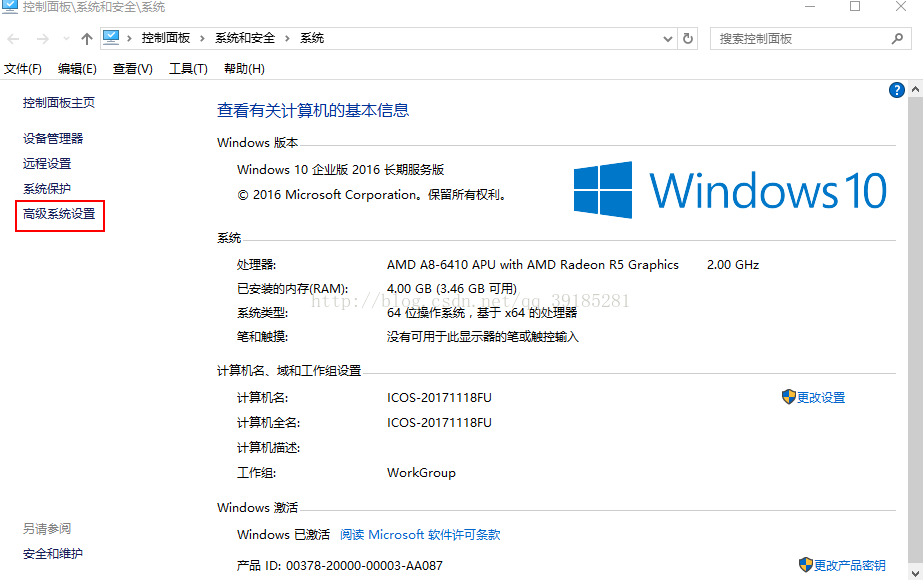Select 控制面板 breadcrumb segment
Screen dimensions: 923x580
[165, 38]
